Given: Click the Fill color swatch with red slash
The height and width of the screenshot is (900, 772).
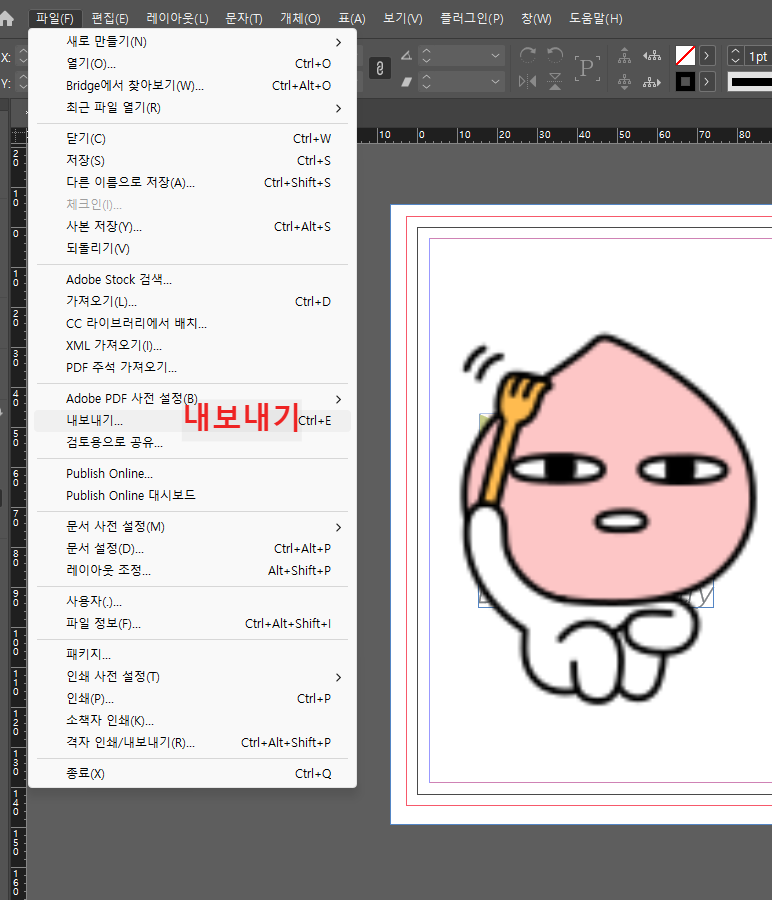Looking at the screenshot, I should click(685, 56).
